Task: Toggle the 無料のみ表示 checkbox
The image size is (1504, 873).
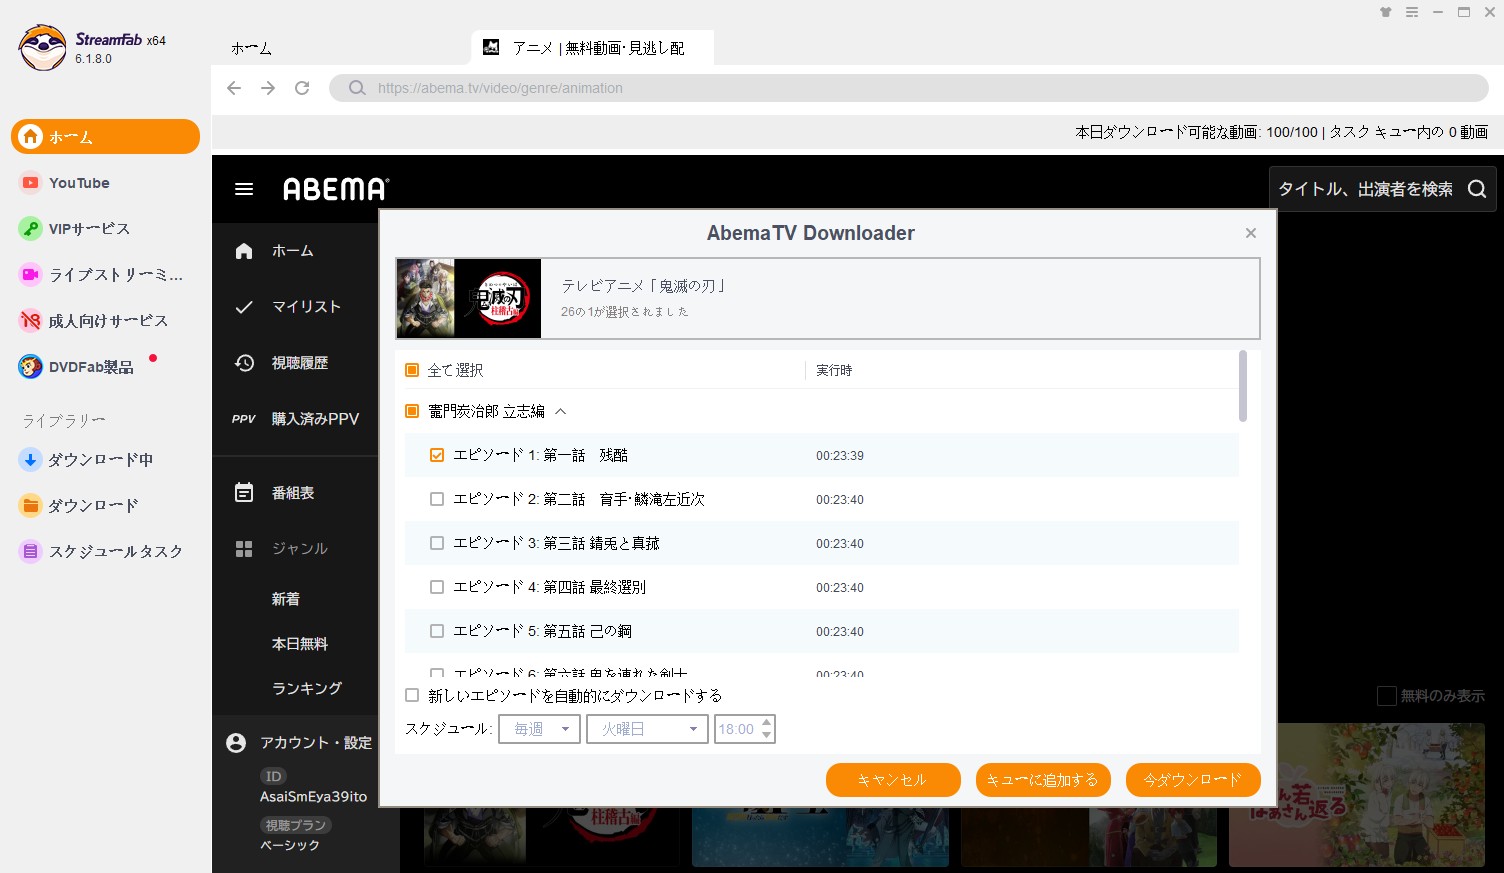Action: point(1387,696)
